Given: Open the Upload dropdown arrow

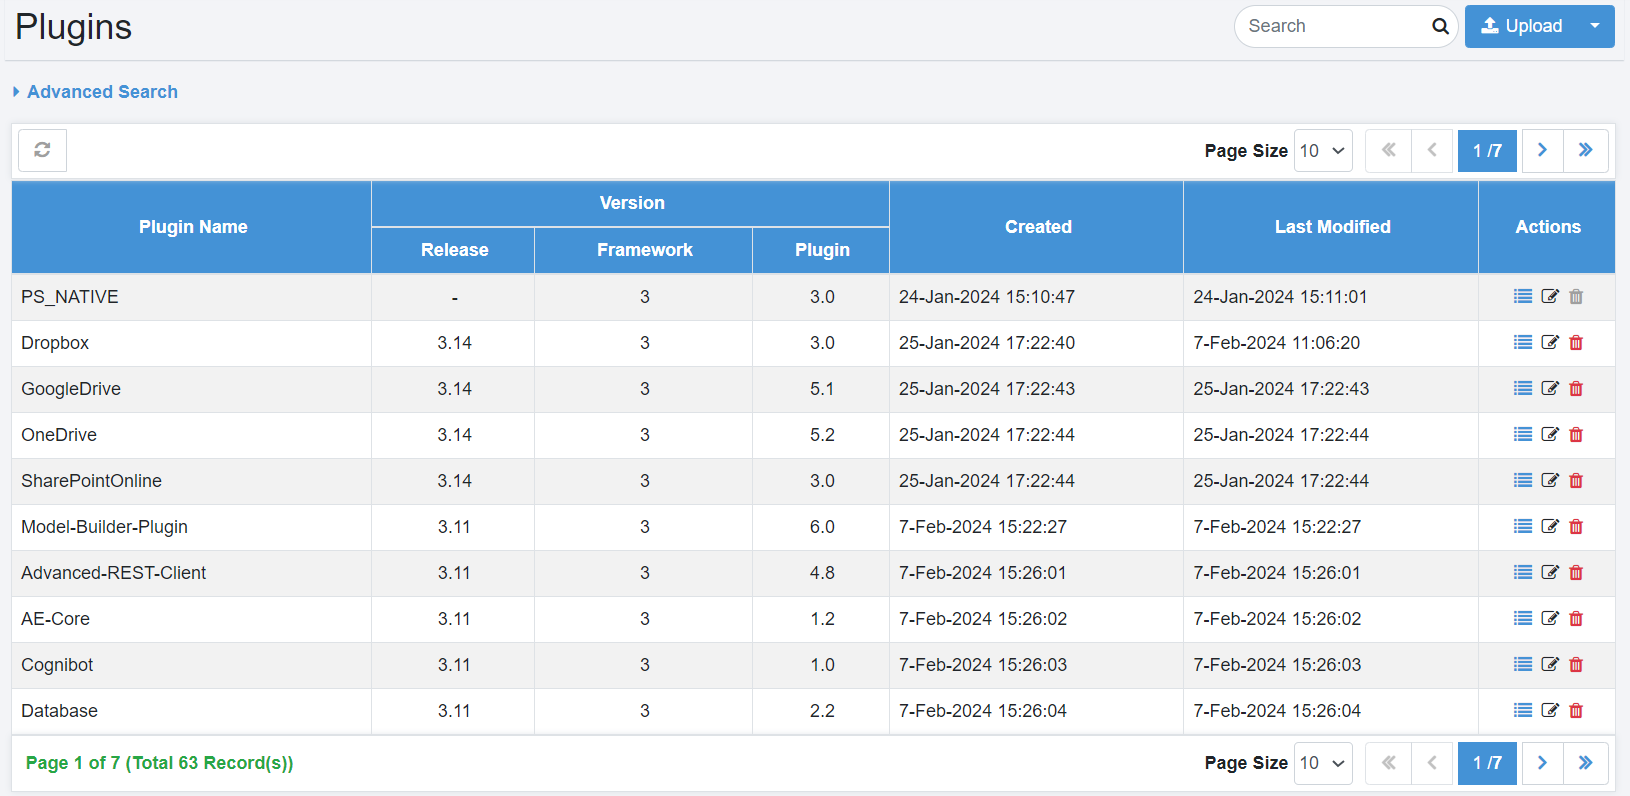Looking at the screenshot, I should click(1595, 26).
